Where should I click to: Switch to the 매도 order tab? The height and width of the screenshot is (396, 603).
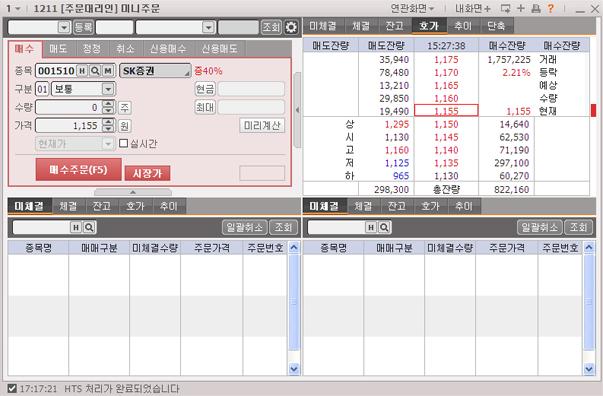pos(58,49)
